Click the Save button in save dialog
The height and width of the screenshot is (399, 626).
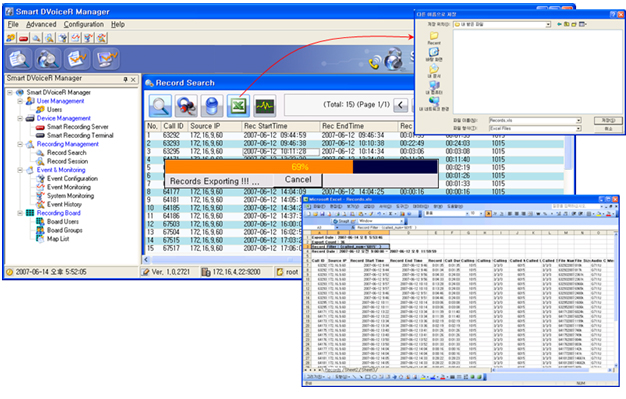608,120
